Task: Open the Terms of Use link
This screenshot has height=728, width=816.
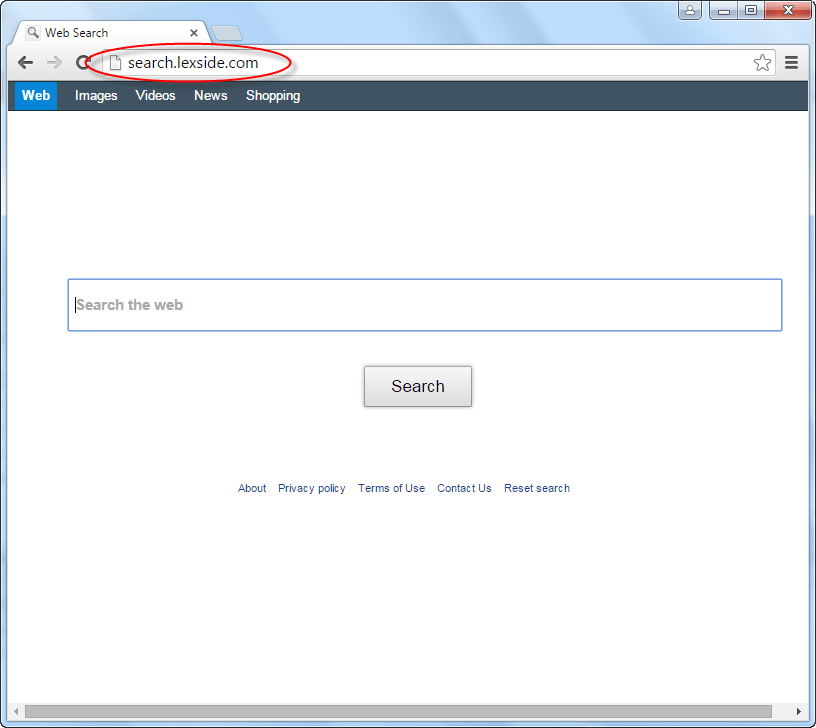Action: point(391,488)
